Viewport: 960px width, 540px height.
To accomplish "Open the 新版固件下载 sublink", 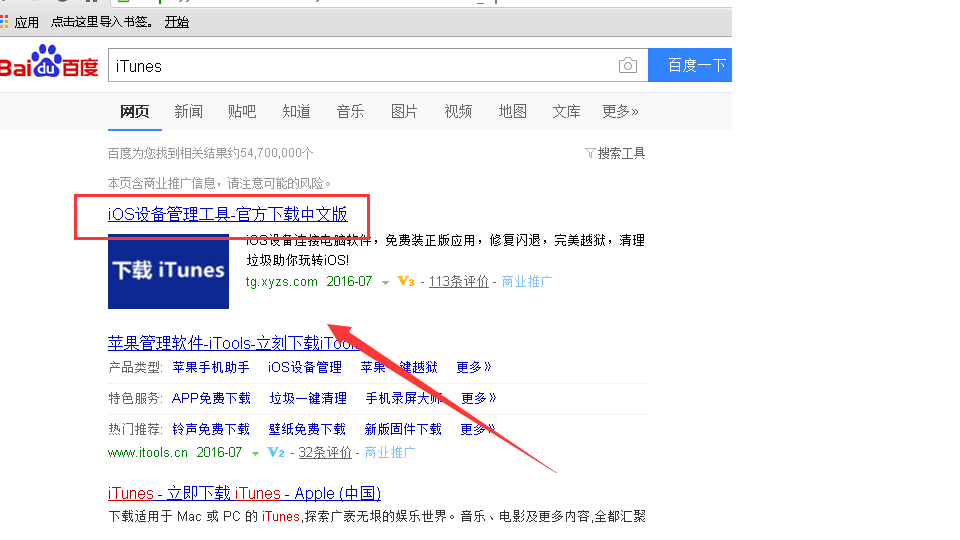I will [x=403, y=430].
